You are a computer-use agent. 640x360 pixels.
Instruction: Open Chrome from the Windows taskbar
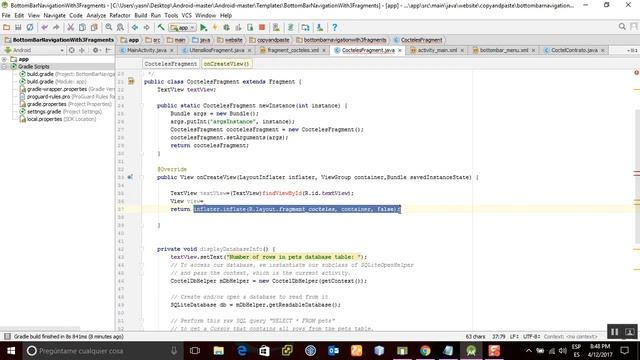coord(425,351)
